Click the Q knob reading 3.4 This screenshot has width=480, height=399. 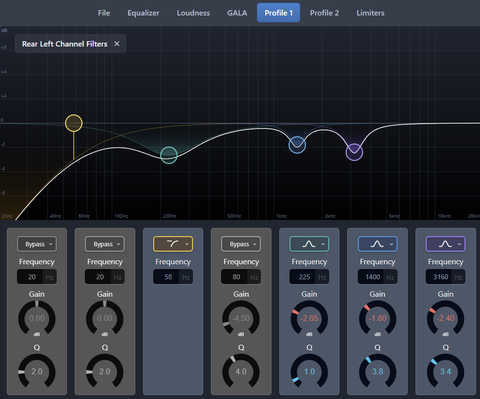(x=445, y=372)
